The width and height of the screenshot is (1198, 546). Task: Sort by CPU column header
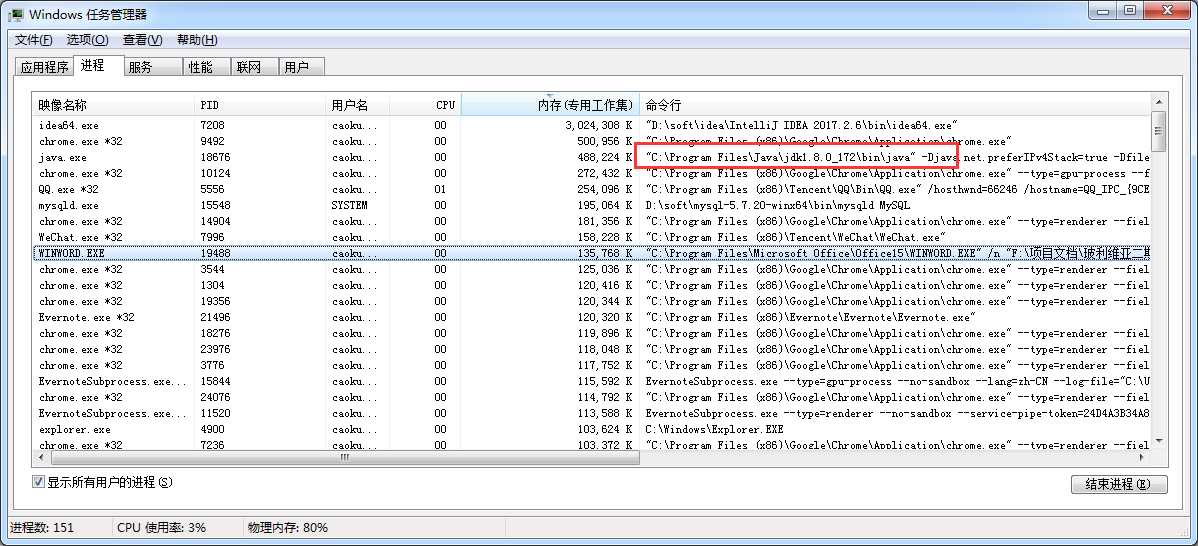[426, 105]
